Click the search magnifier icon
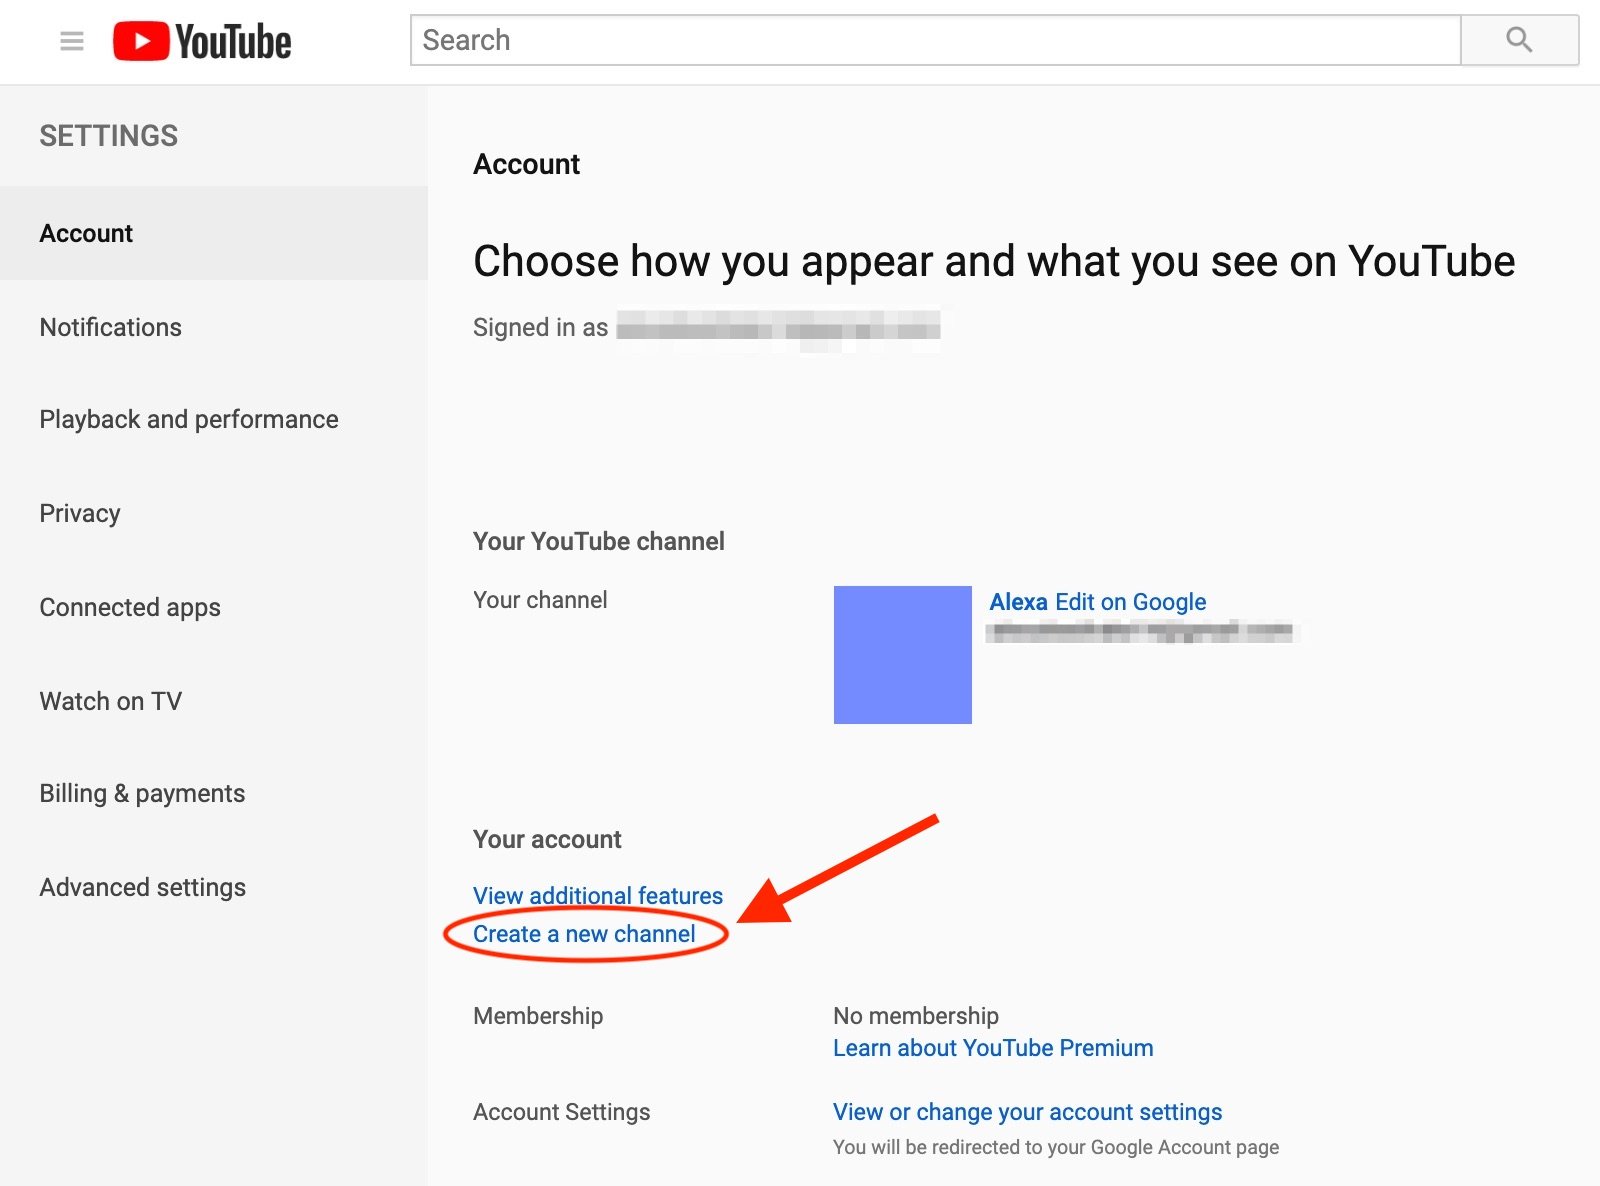 1519,40
